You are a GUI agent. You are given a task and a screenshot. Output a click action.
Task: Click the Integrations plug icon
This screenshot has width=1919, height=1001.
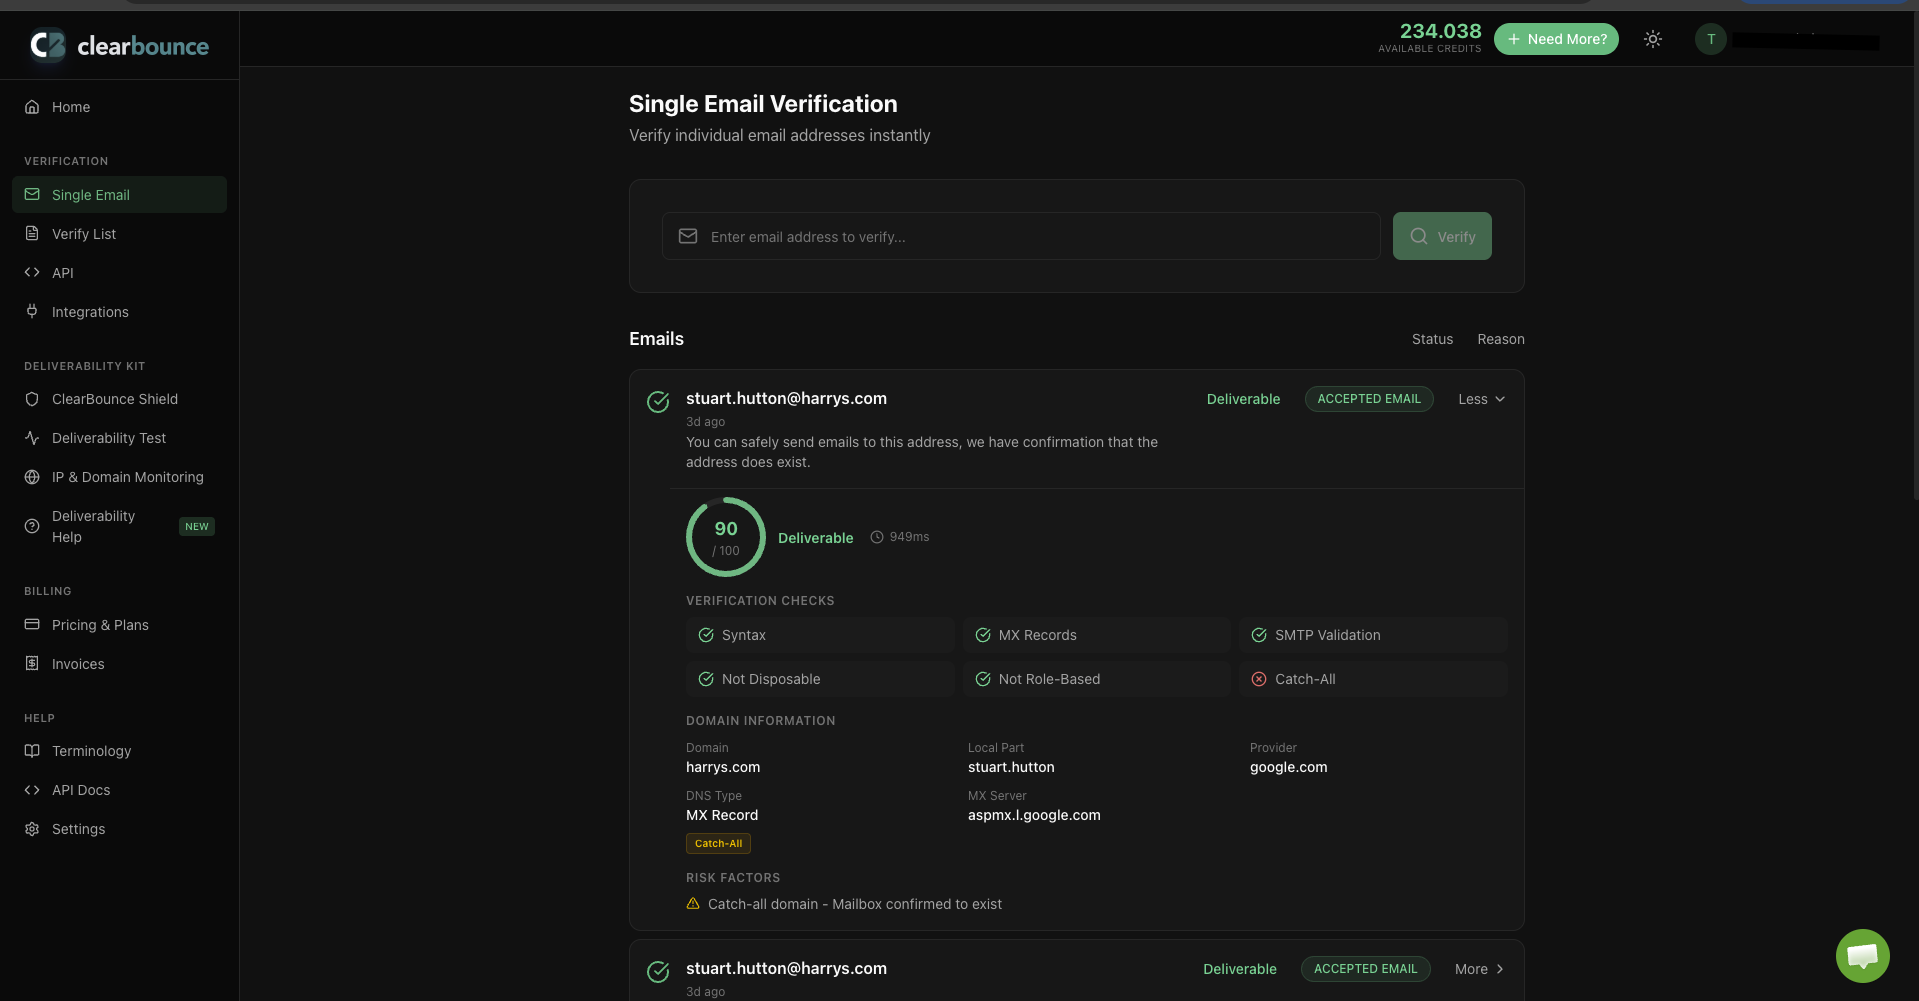click(x=32, y=312)
